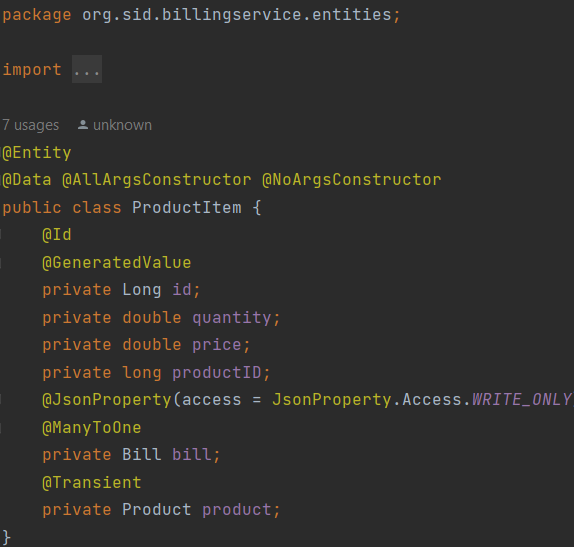This screenshot has height=547, width=574.
Task: Click the WRITE_ONLY constant
Action: coord(522,399)
